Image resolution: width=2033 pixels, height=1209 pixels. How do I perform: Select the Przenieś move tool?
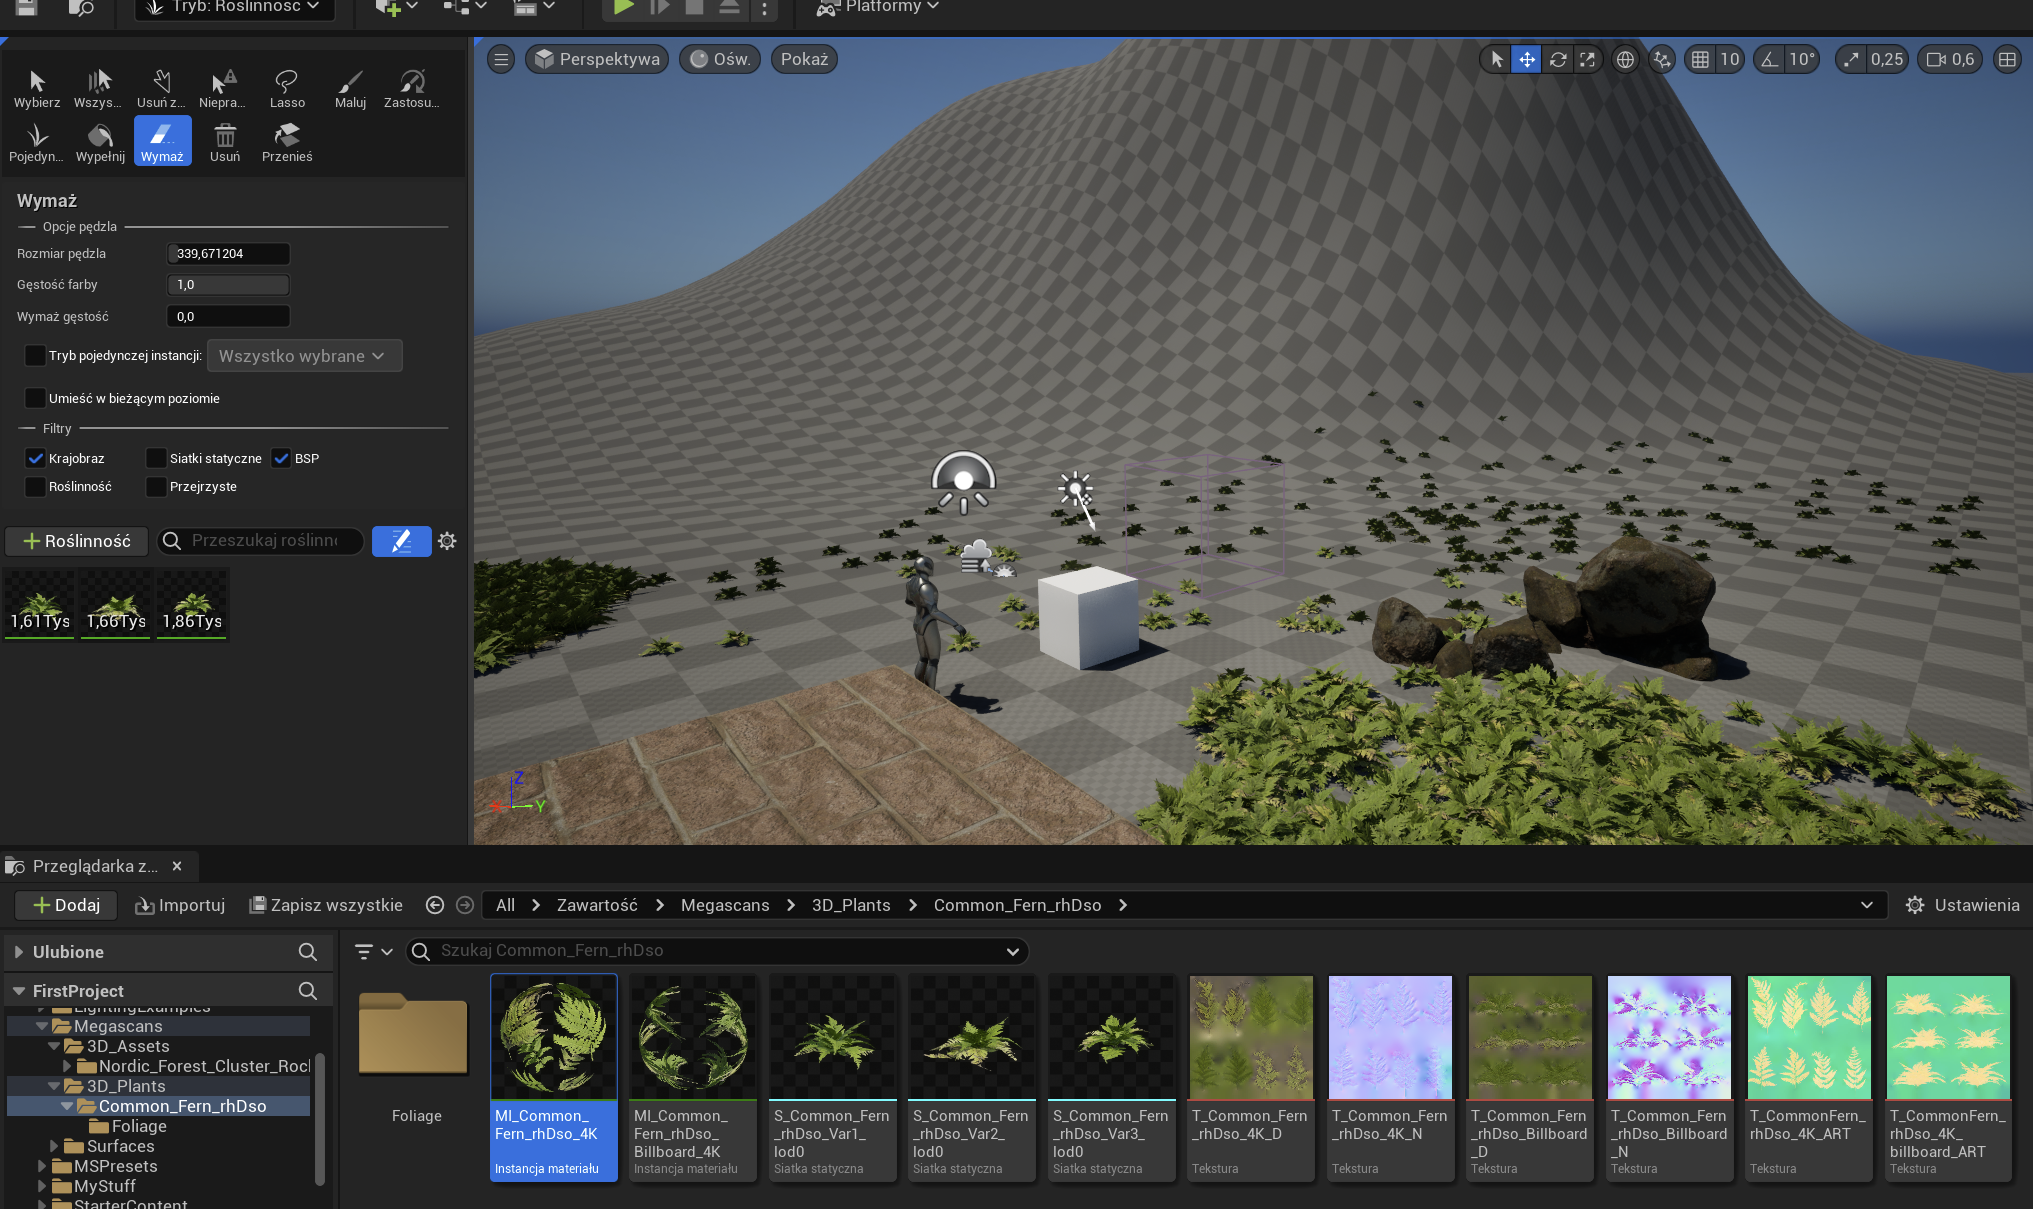pos(287,142)
